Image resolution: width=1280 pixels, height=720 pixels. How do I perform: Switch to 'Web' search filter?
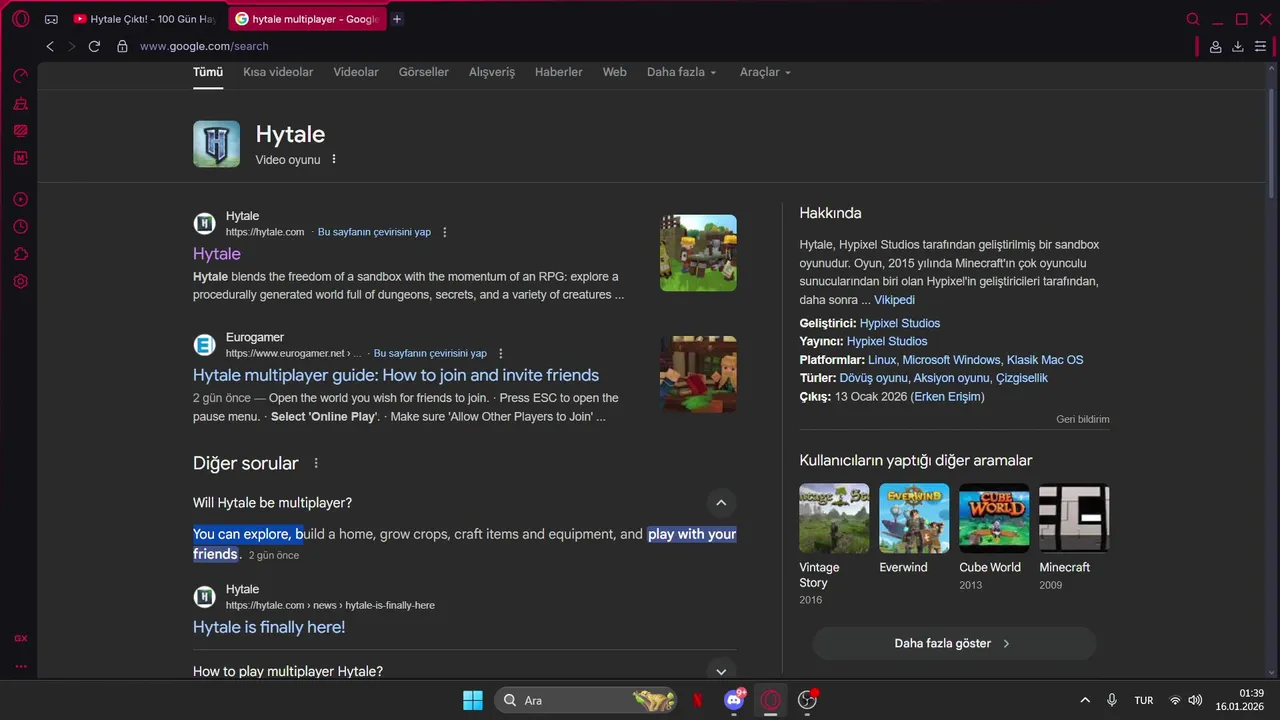pos(615,72)
